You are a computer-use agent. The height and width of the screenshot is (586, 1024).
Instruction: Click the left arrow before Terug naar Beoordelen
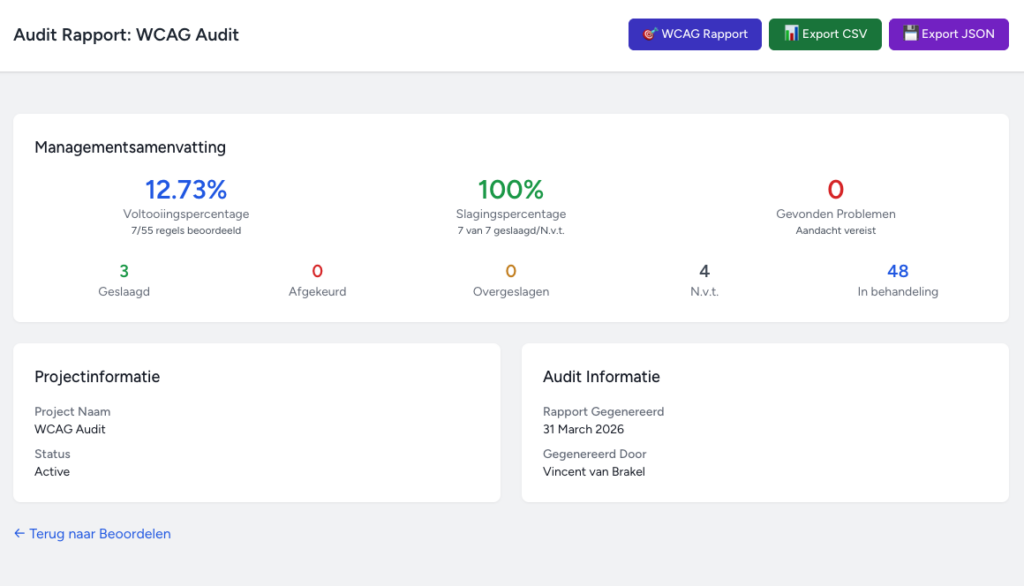[x=19, y=534]
